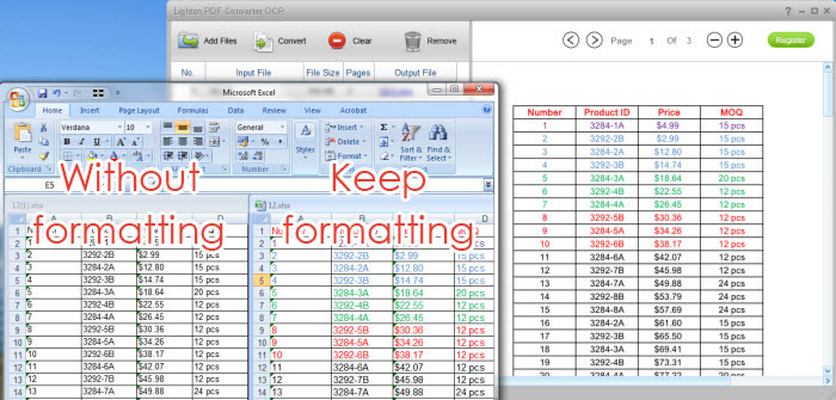
Task: Click Paste in Excel Clipboard group
Action: click(x=22, y=141)
